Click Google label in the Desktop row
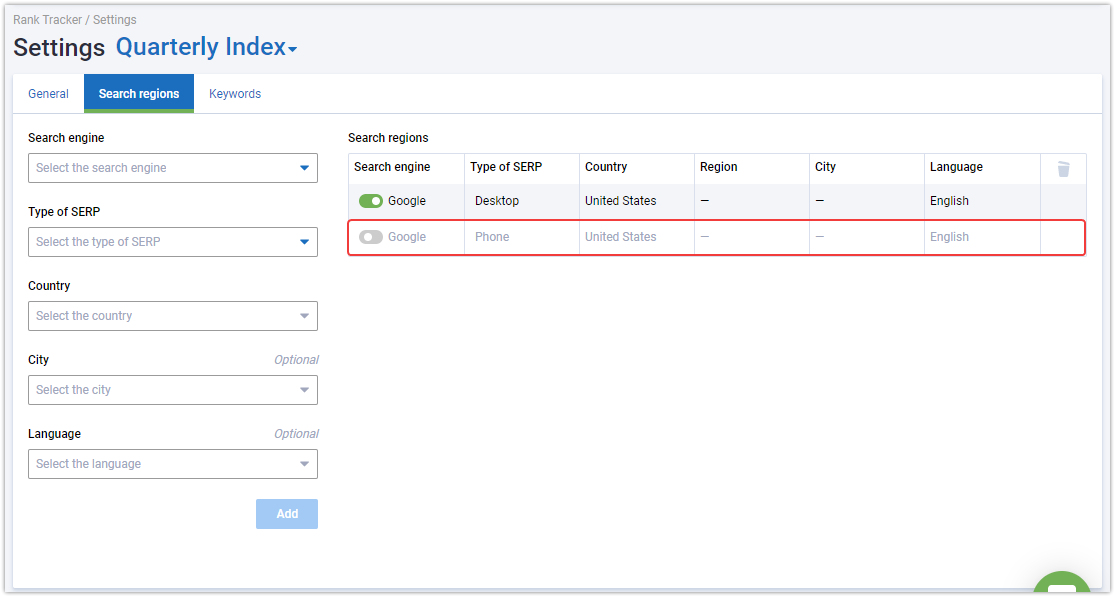 coord(407,201)
